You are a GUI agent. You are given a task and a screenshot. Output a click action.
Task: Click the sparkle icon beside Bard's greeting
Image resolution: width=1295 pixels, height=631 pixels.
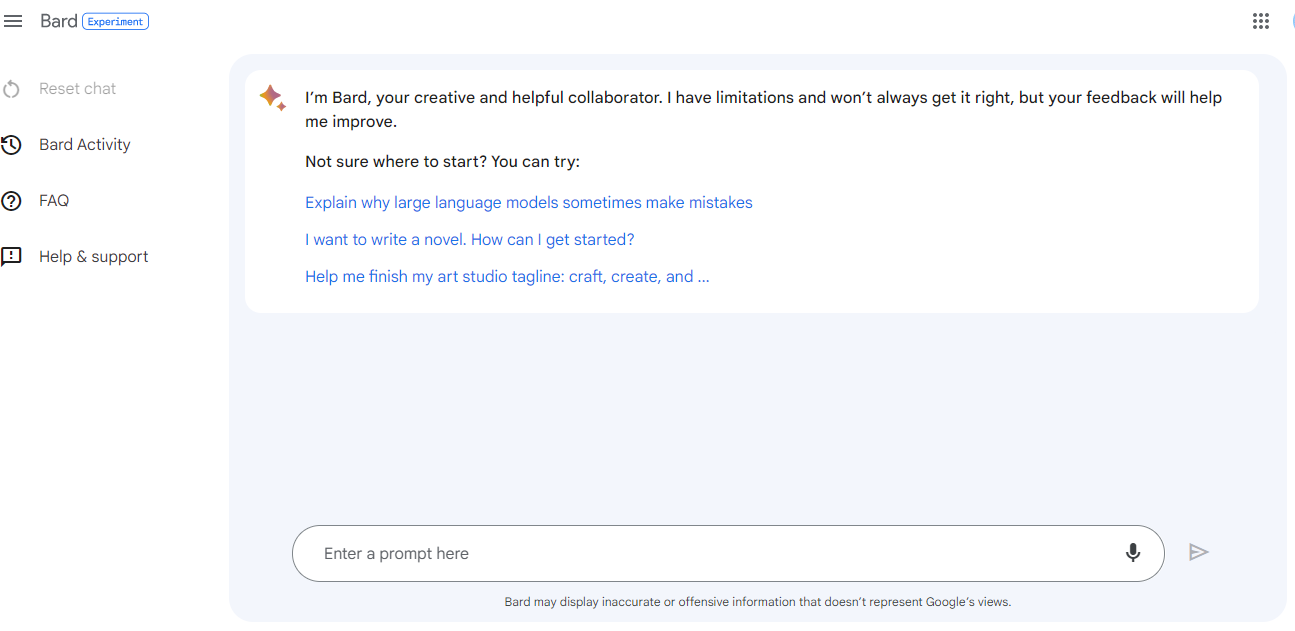(x=272, y=97)
